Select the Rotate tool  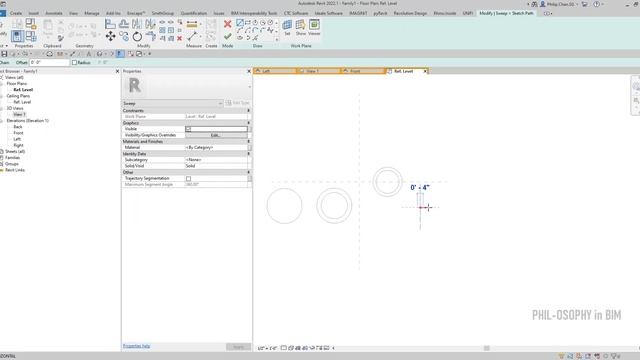point(137,37)
